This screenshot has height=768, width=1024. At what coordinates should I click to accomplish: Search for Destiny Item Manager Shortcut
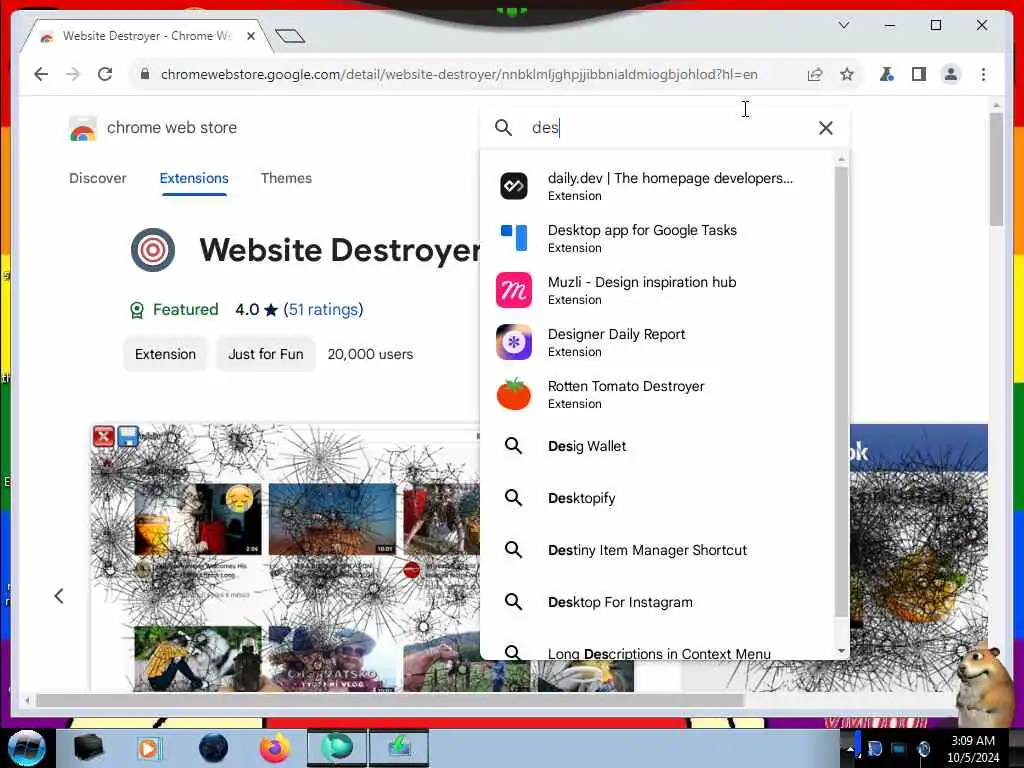(658, 550)
